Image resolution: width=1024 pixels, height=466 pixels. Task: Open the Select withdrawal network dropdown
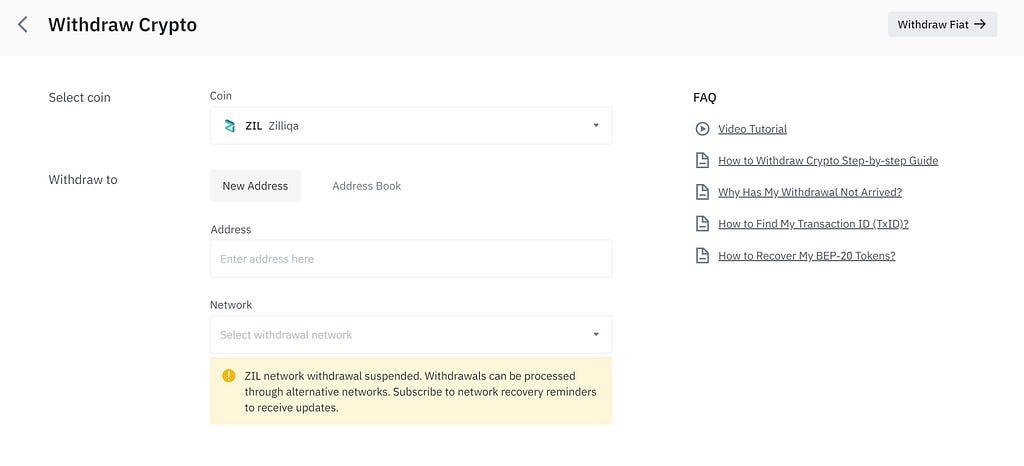(x=411, y=334)
